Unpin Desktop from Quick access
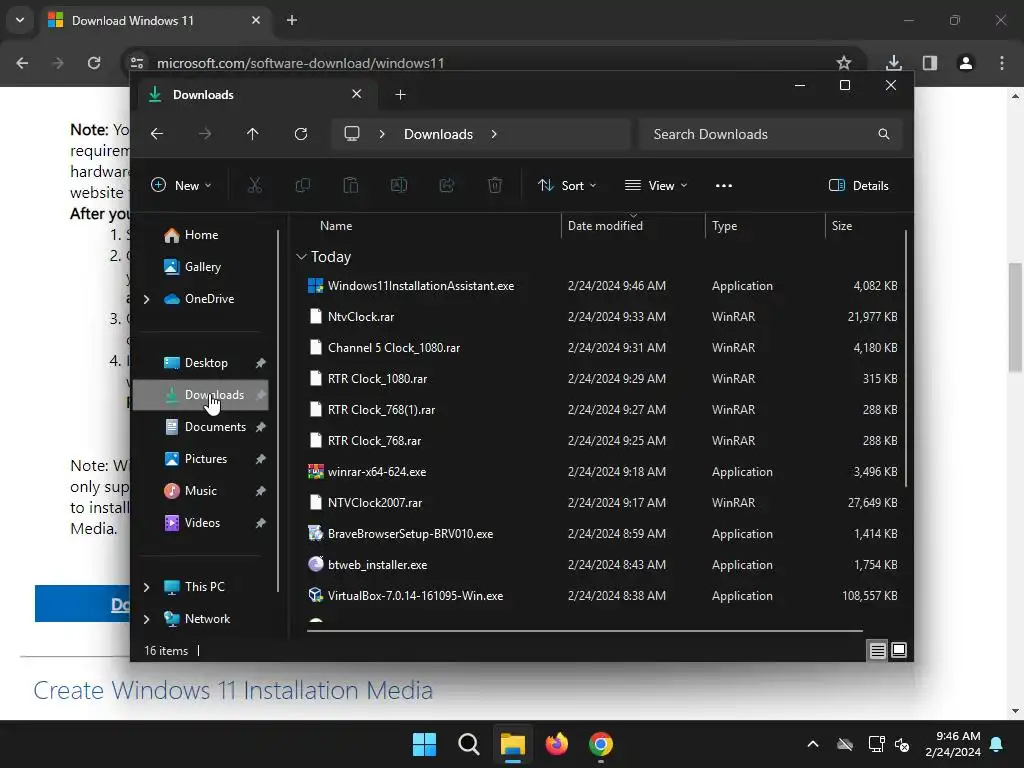This screenshot has width=1024, height=768. click(x=261, y=363)
